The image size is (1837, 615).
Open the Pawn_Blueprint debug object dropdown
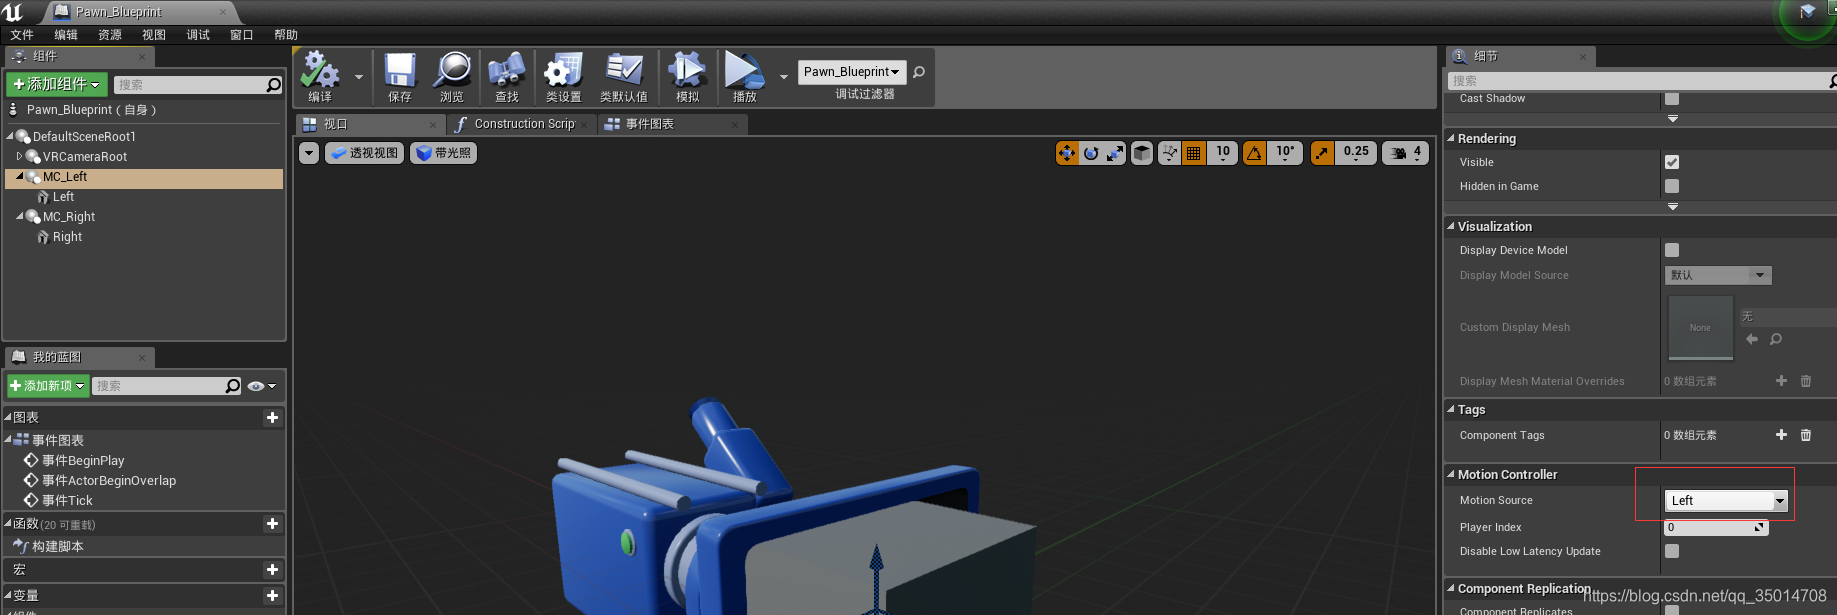(852, 72)
